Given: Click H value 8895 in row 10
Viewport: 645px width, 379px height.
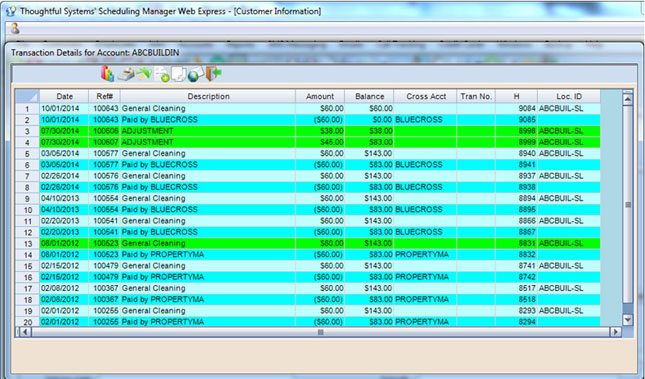Looking at the screenshot, I should (x=527, y=209).
